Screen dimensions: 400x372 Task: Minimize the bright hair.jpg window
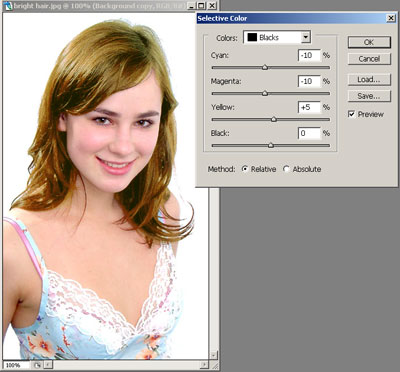[x=190, y=6]
